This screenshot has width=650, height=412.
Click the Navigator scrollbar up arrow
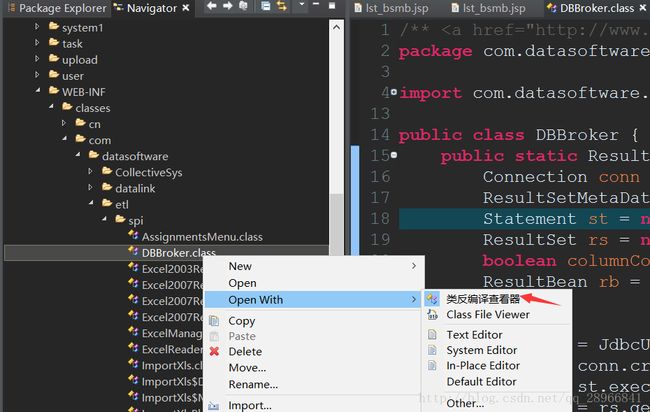coord(336,27)
